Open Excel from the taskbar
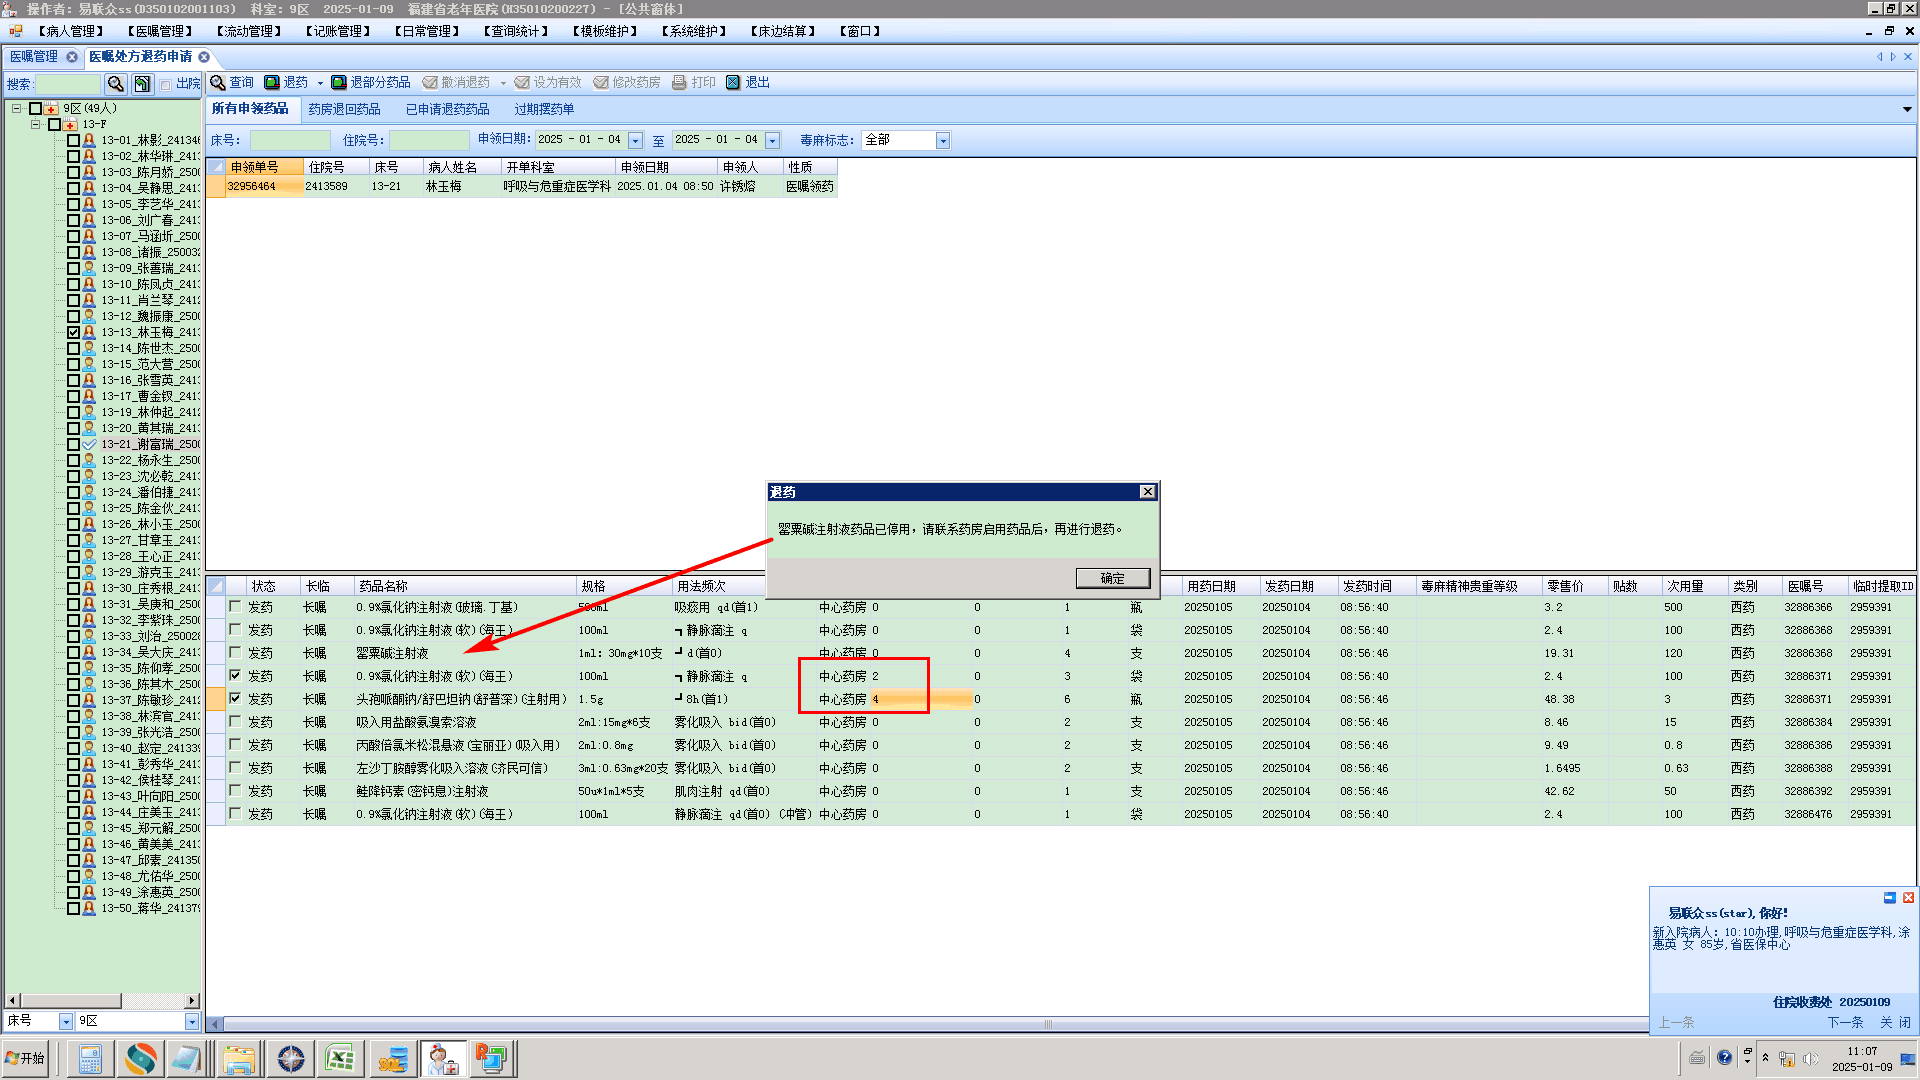The width and height of the screenshot is (1920, 1080). [340, 1059]
